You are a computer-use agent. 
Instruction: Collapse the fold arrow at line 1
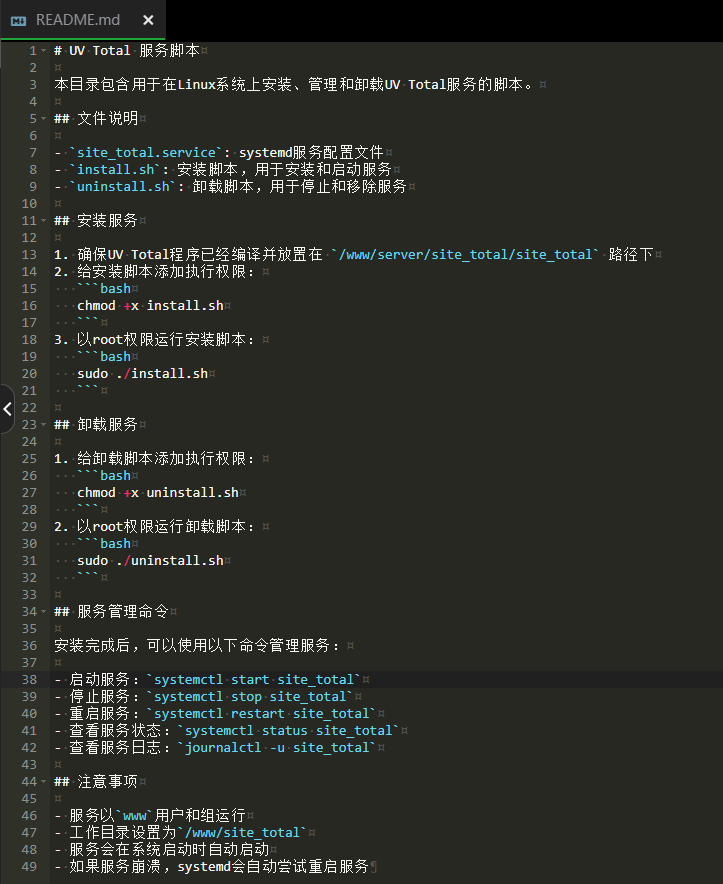point(45,51)
